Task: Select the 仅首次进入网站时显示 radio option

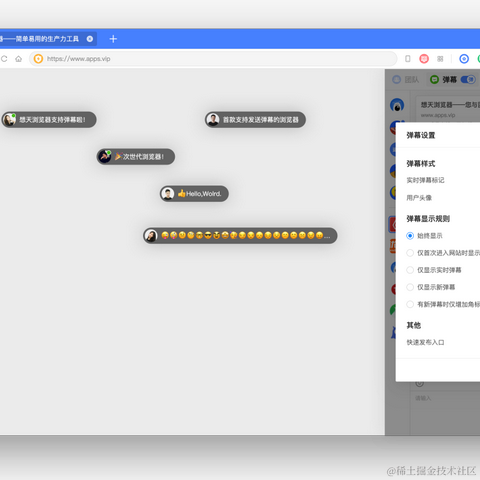Action: [x=410, y=253]
